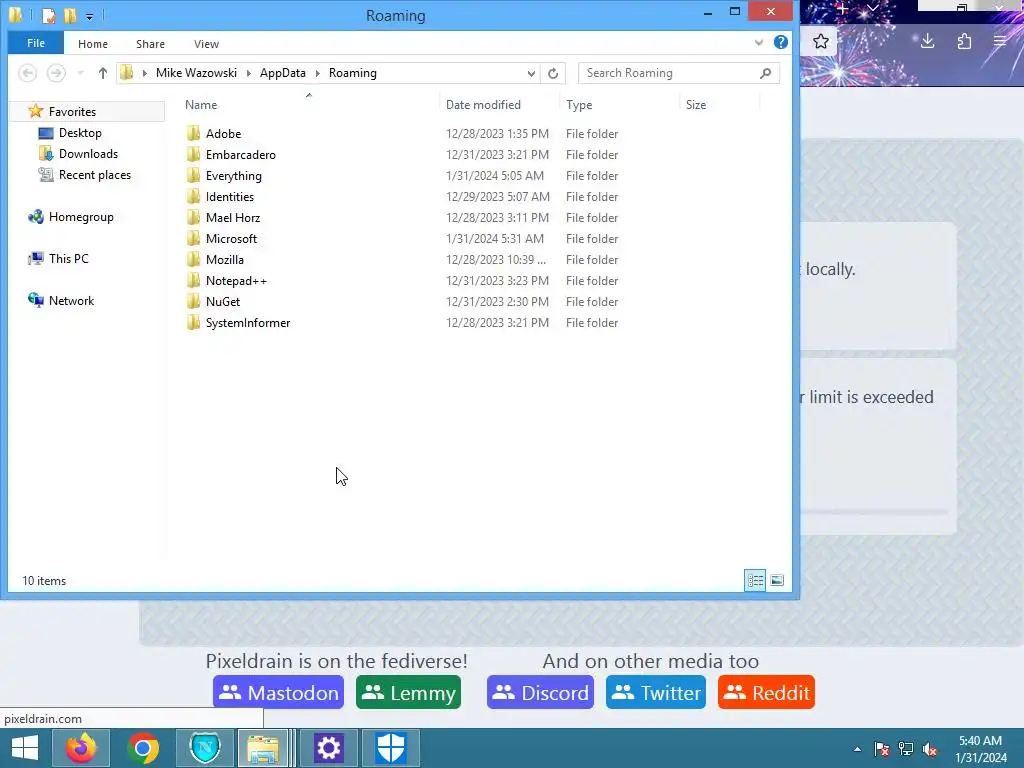Click the search magnifier icon
The width and height of the screenshot is (1024, 768).
pos(765,73)
